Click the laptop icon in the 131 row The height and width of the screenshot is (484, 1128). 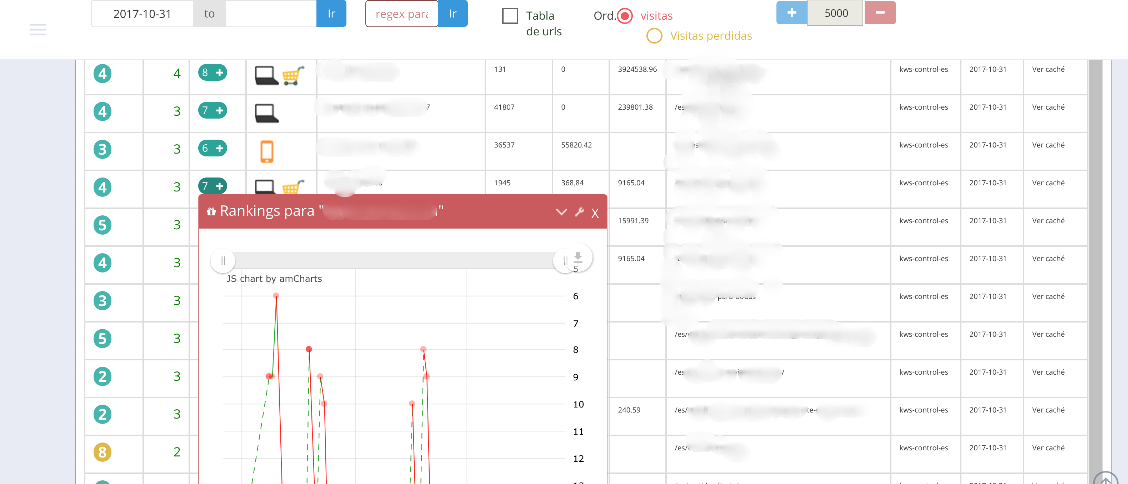pyautogui.click(x=267, y=76)
